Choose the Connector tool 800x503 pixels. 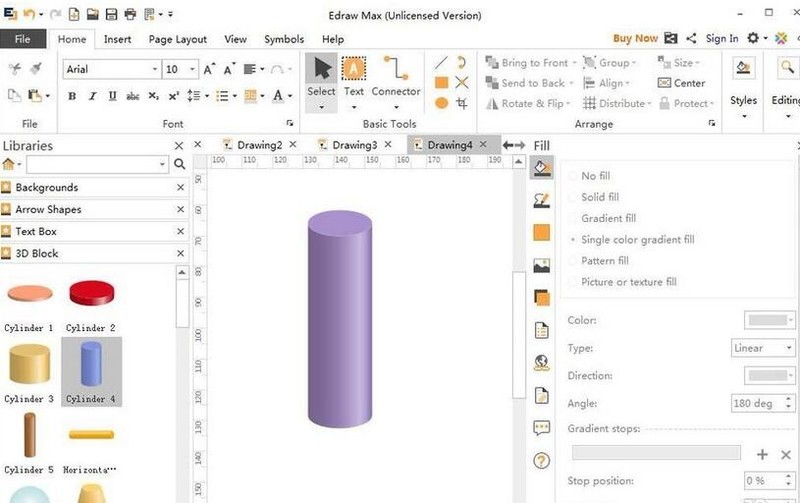tap(396, 82)
